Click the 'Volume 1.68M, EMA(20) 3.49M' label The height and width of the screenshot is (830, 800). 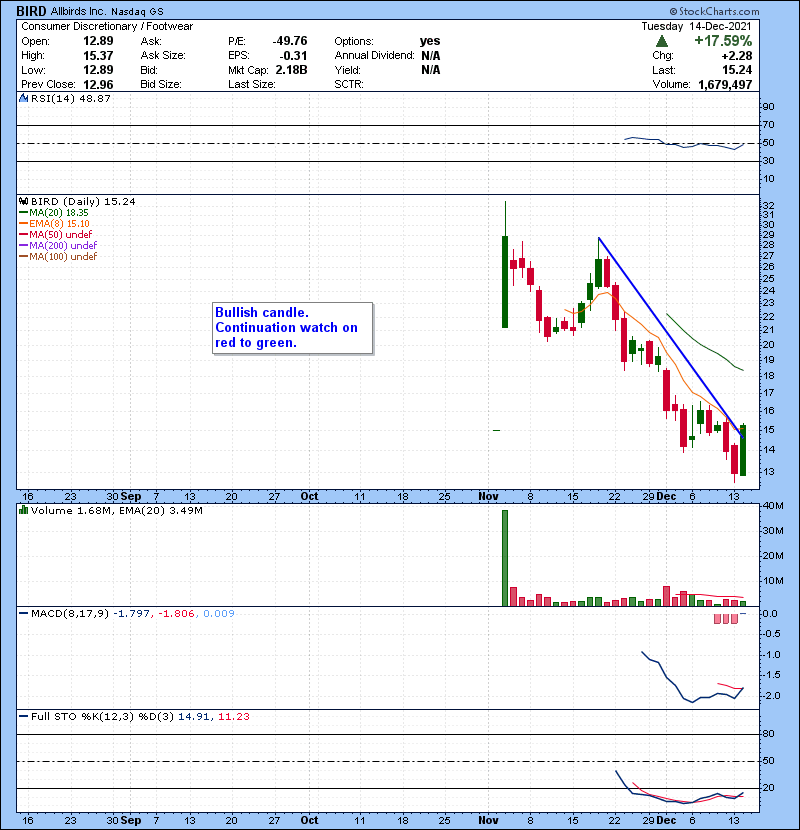116,510
